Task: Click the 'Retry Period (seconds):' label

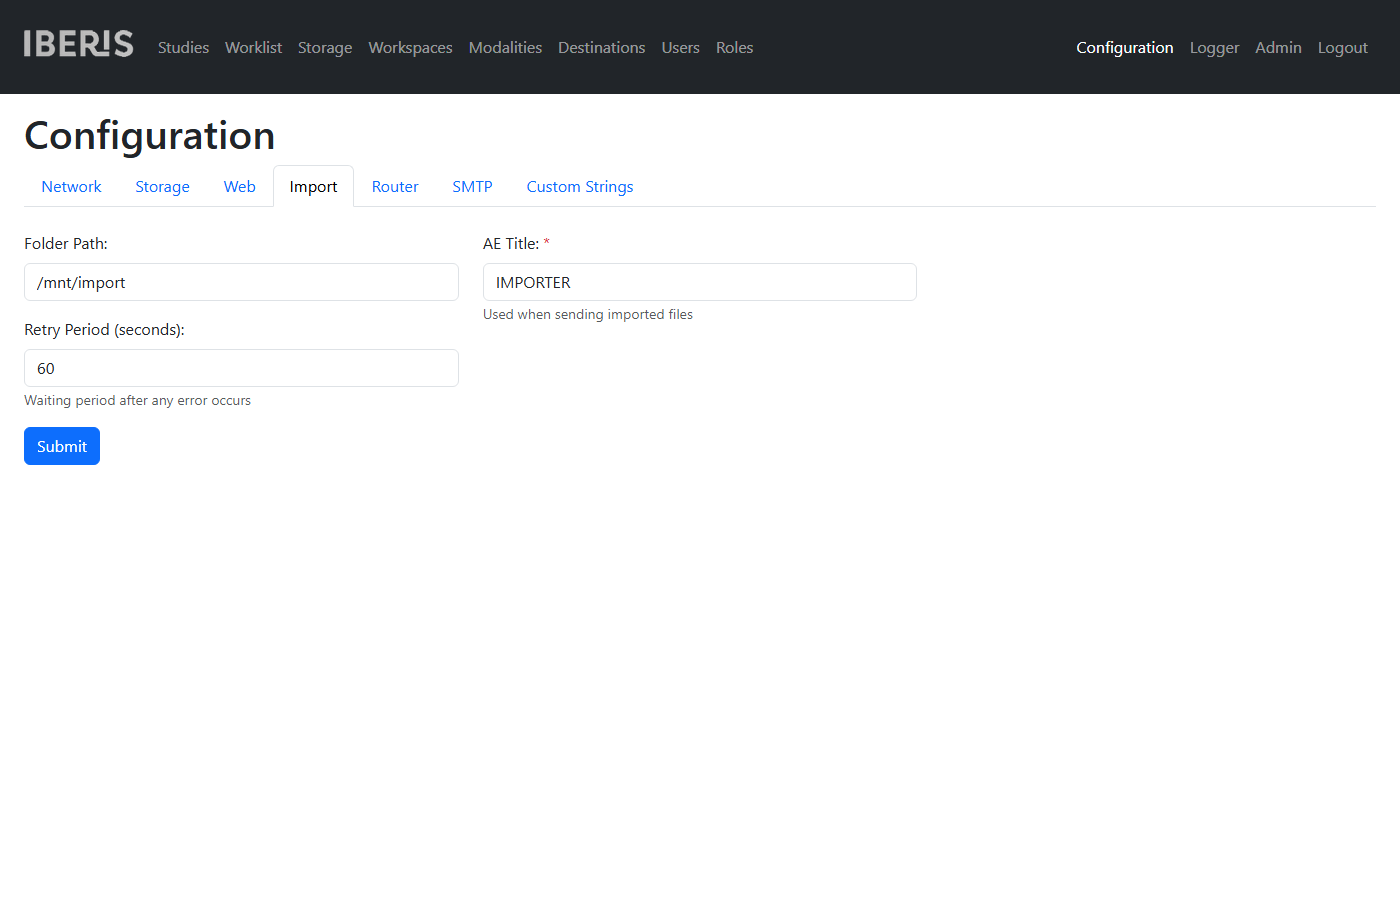Action: pos(104,329)
